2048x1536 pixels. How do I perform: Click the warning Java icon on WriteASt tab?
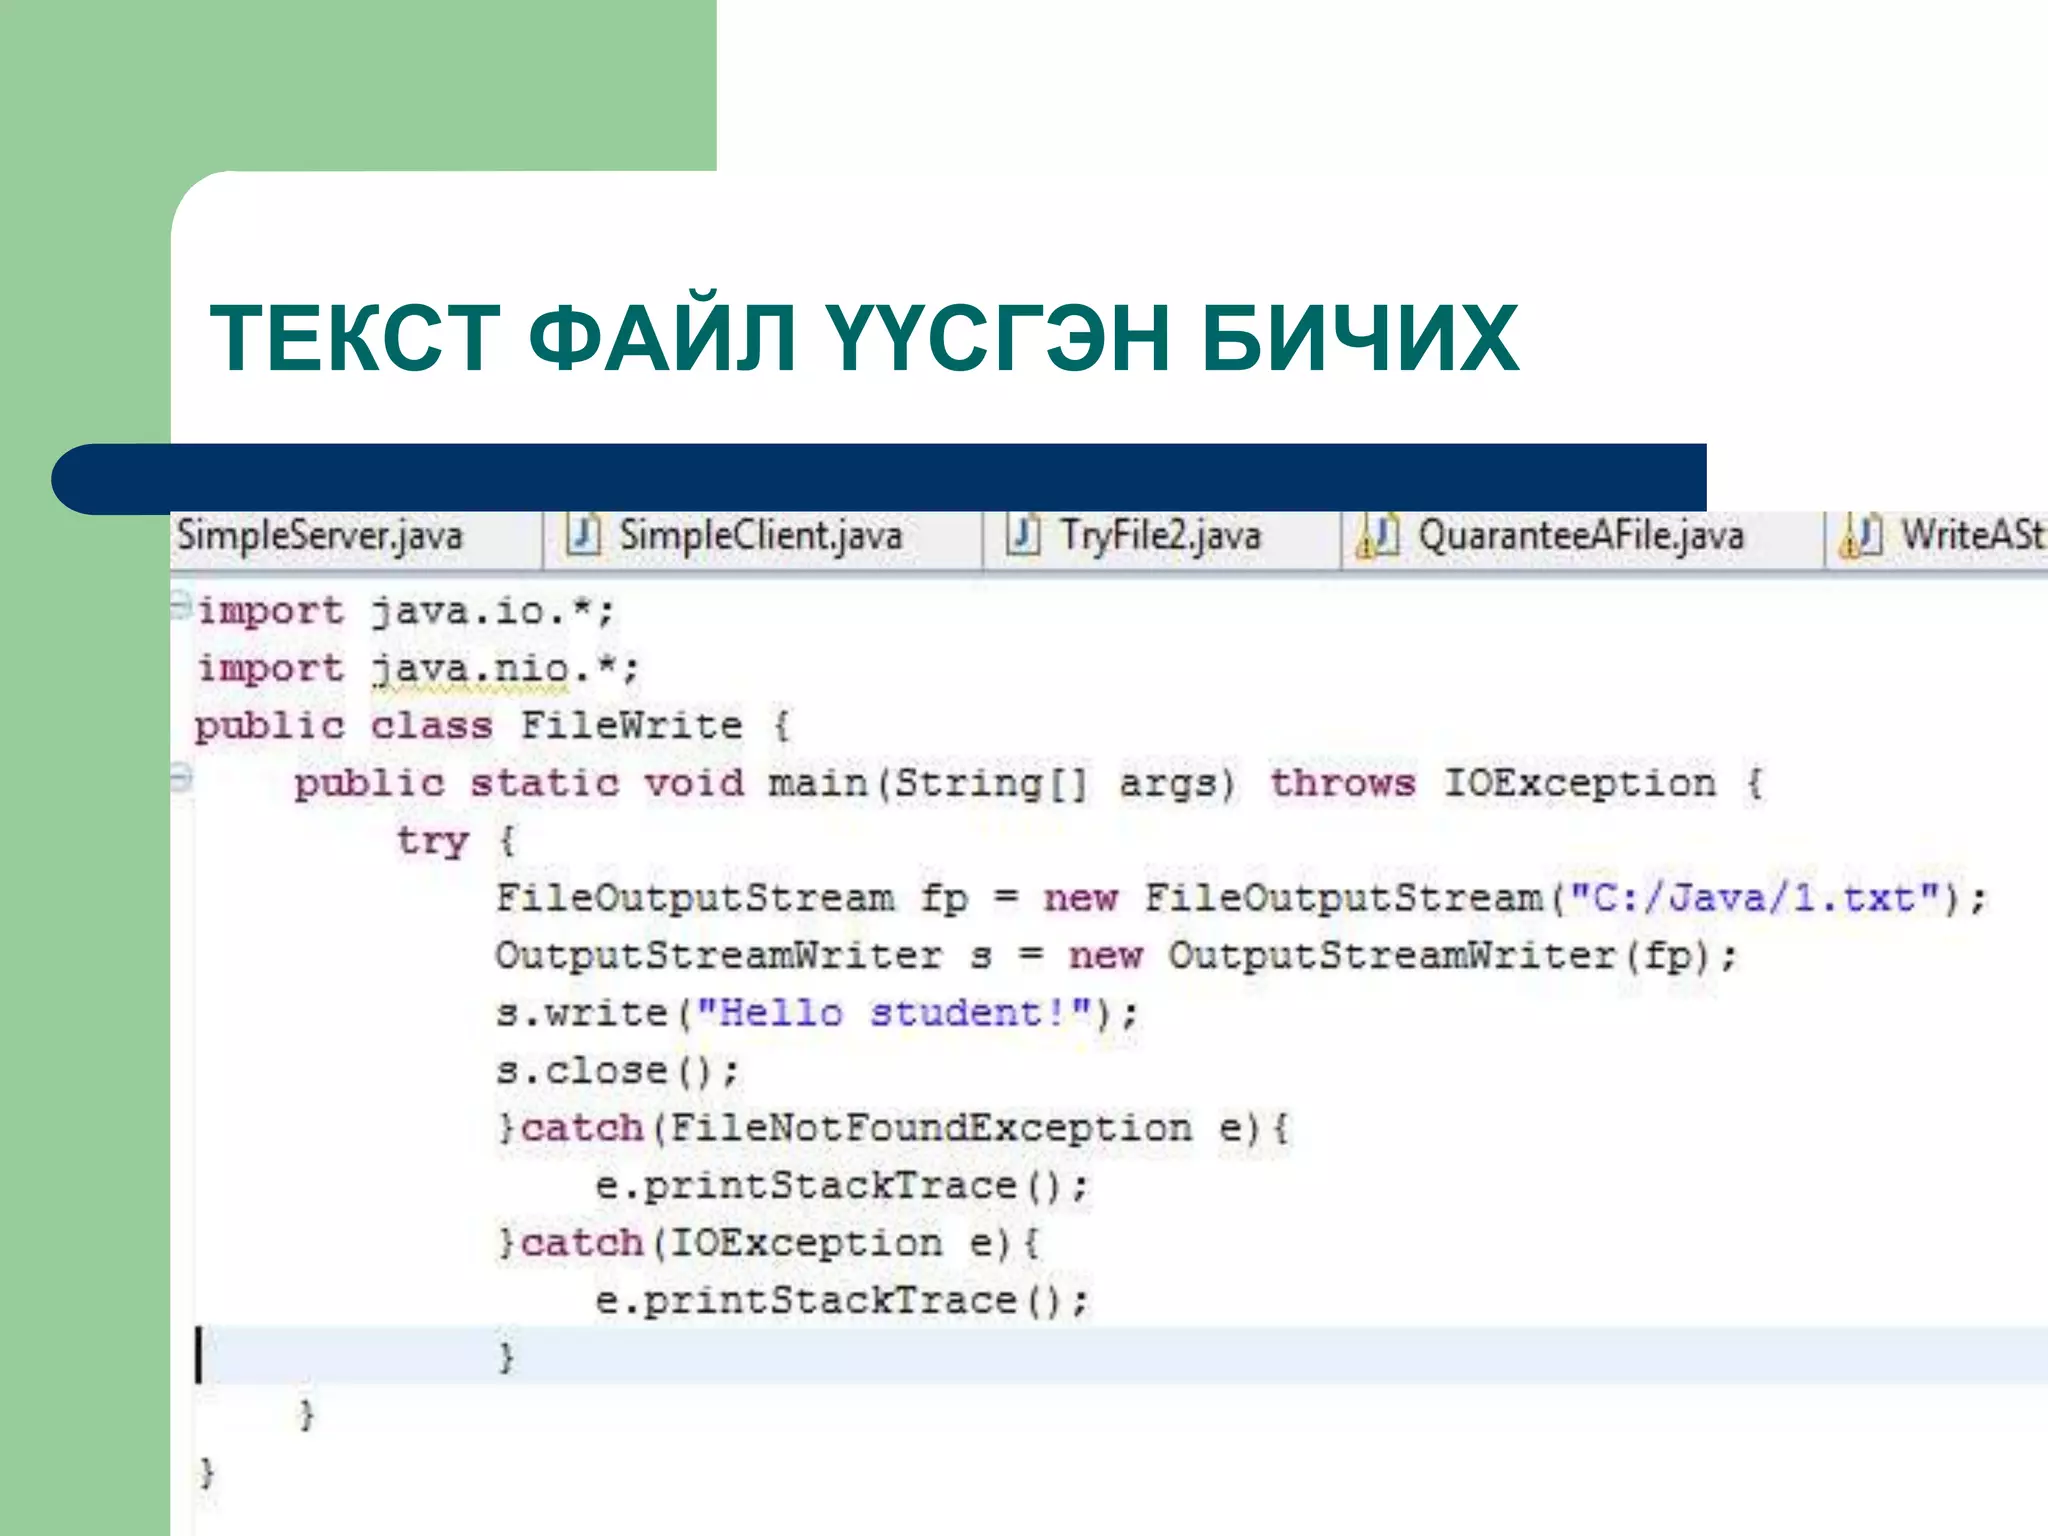[x=1860, y=535]
